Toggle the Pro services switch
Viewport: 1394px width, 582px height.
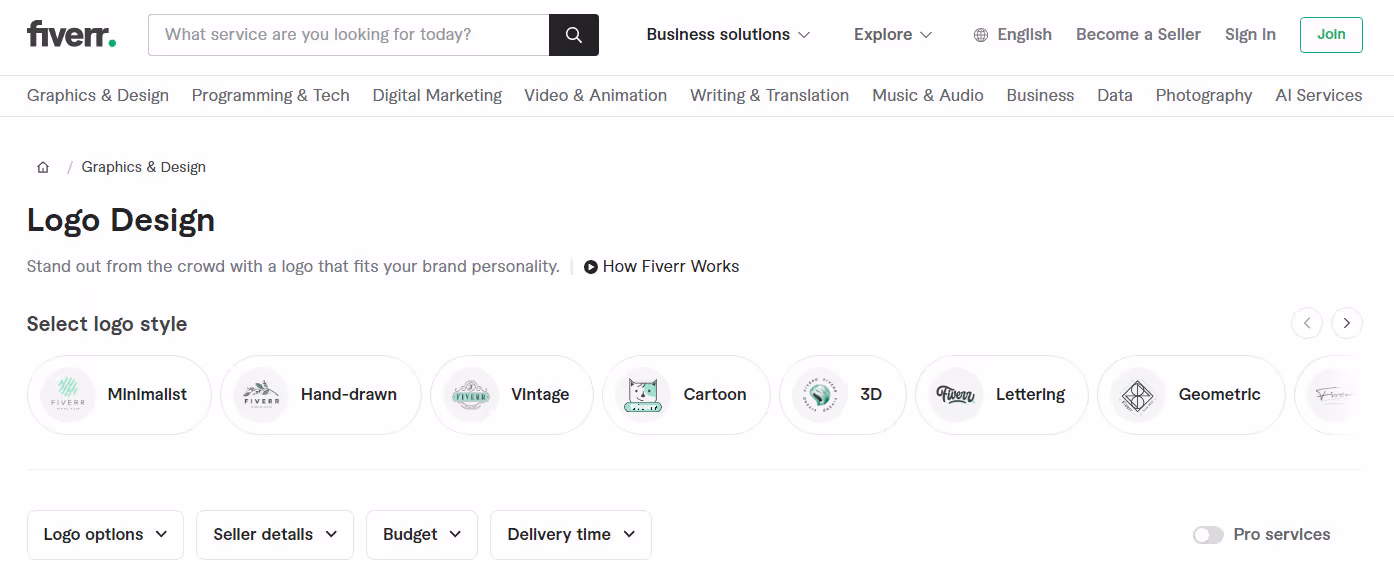click(1208, 535)
